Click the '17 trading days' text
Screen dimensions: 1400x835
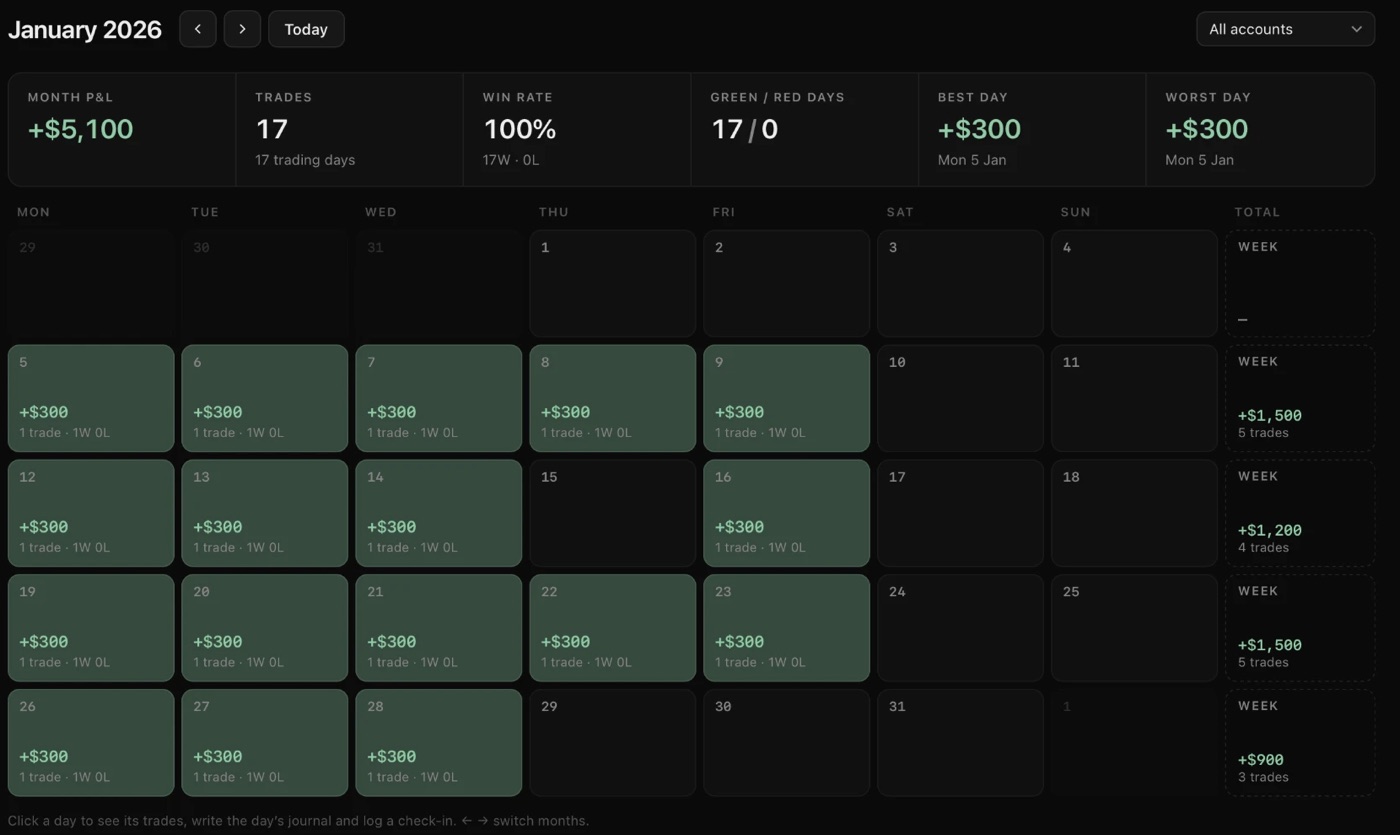click(x=305, y=160)
